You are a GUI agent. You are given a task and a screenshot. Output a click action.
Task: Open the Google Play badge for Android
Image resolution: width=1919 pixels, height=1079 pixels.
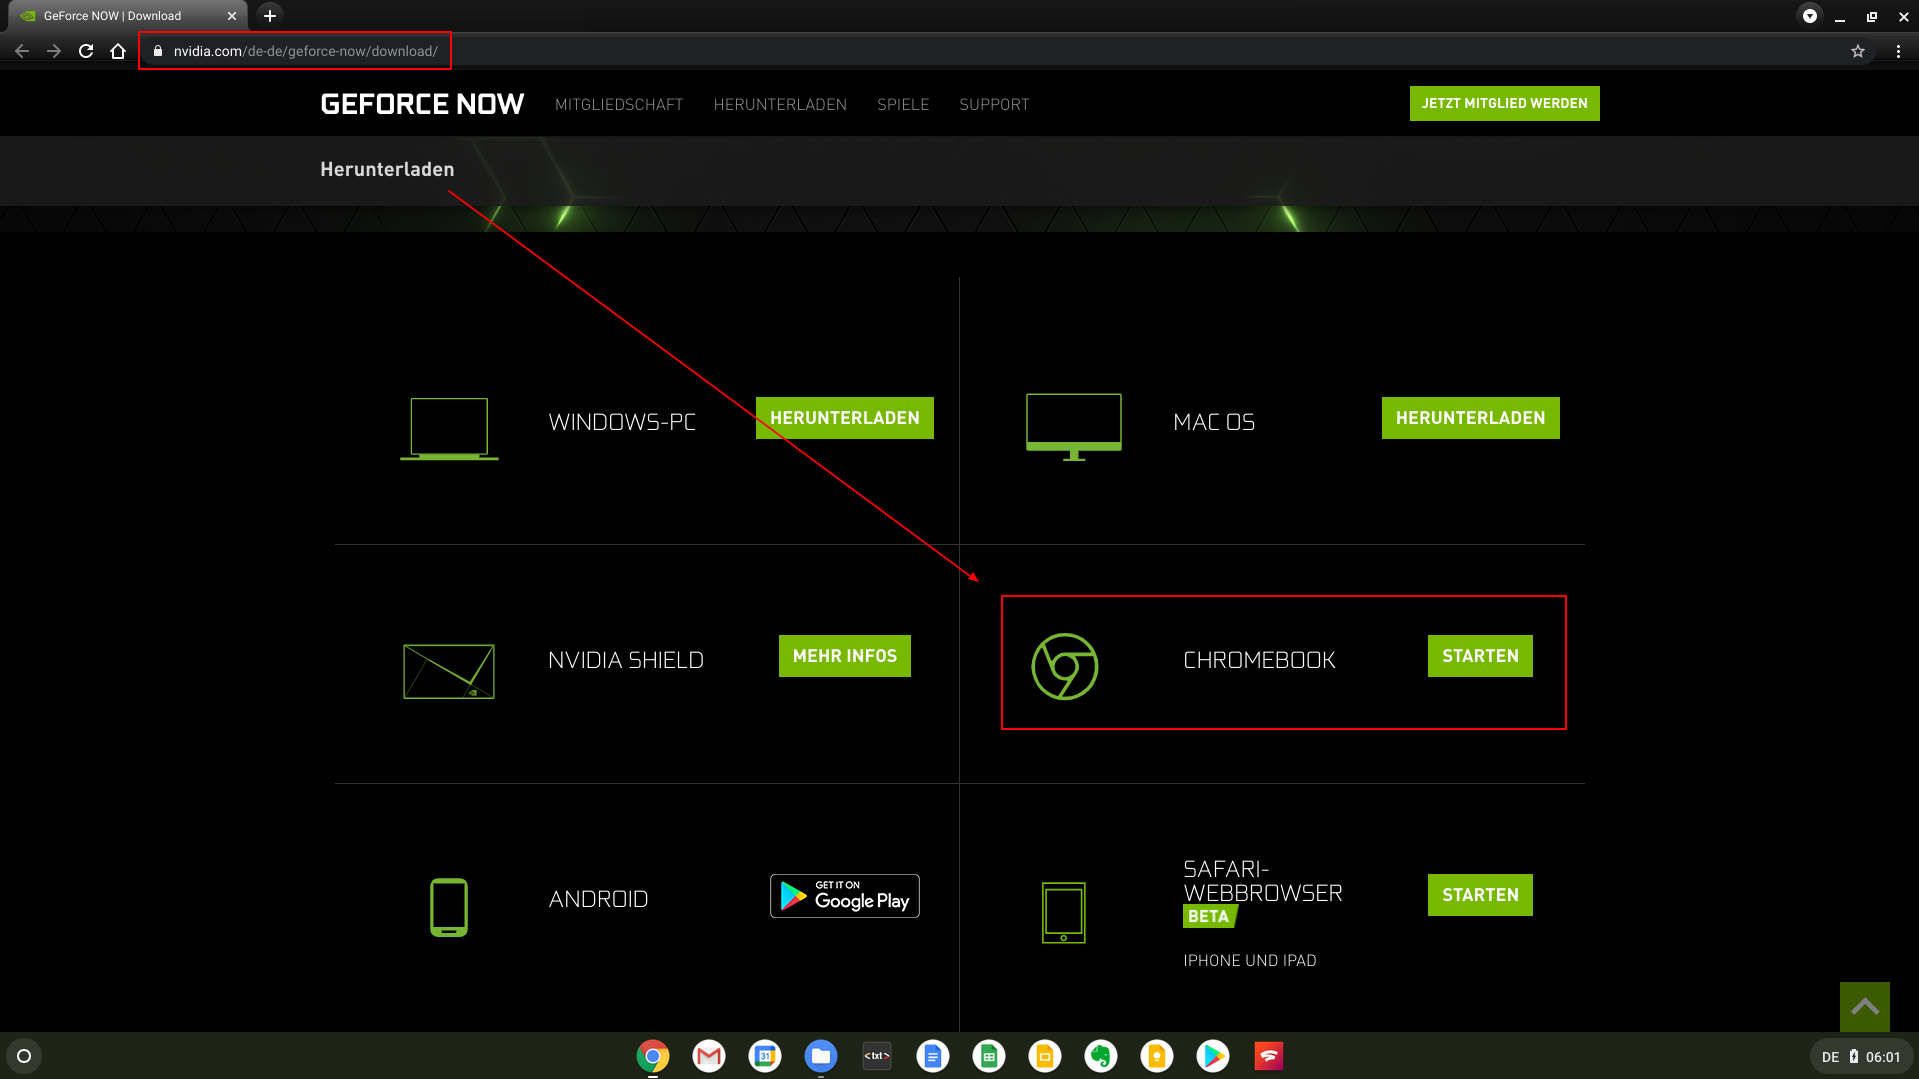(844, 896)
